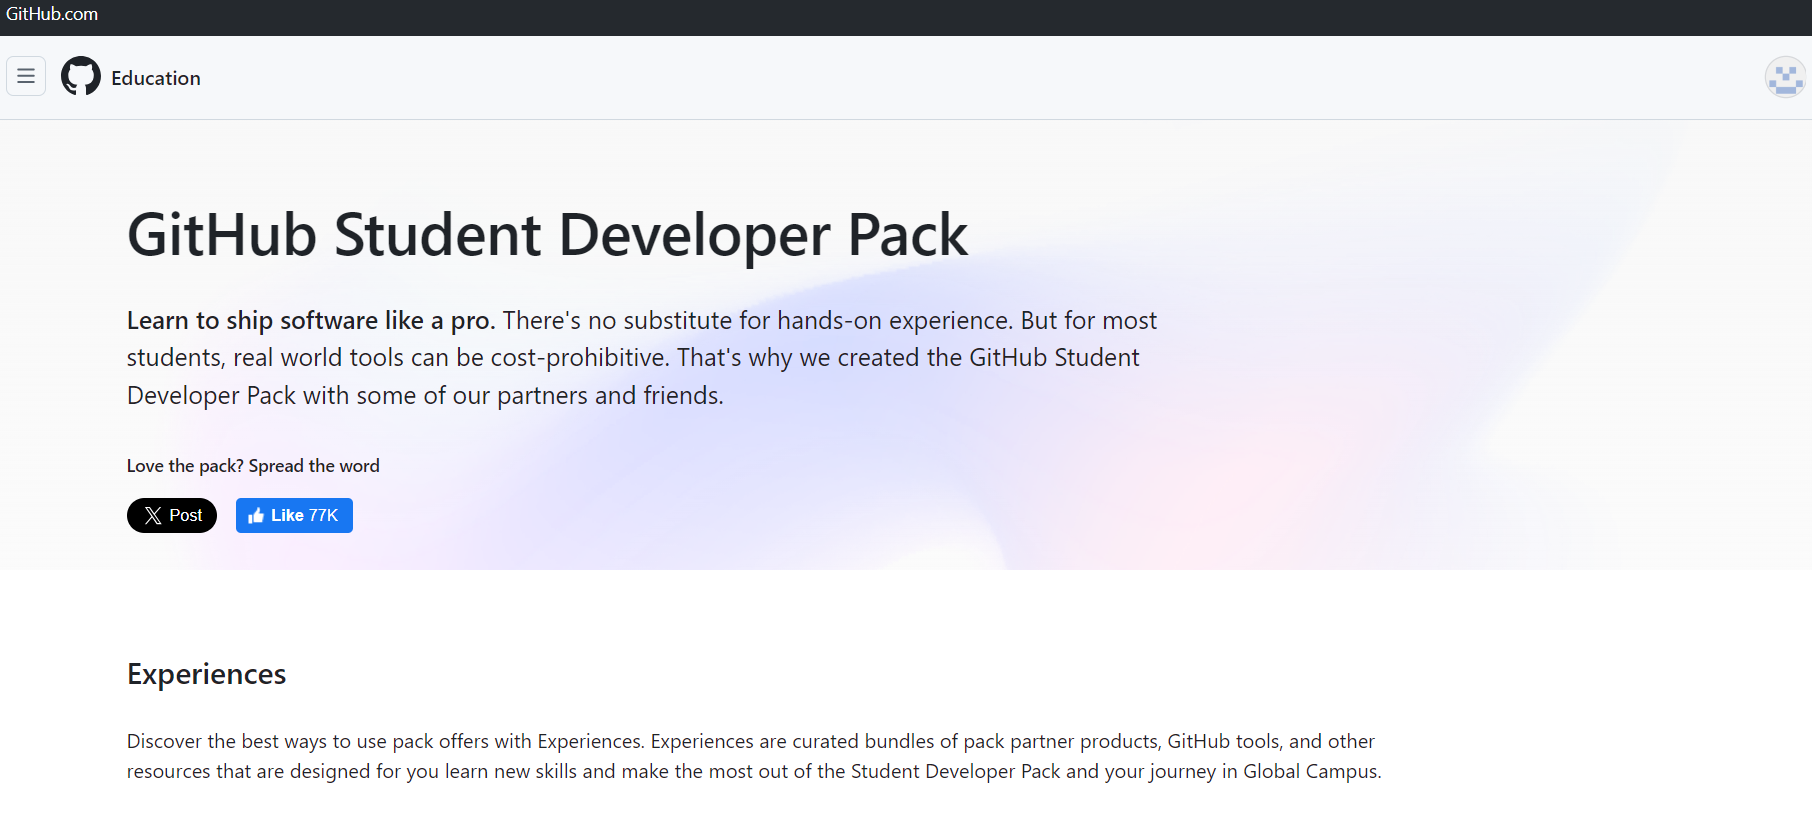1812x833 pixels.
Task: Click the Facebook Like 77K button
Action: point(294,515)
